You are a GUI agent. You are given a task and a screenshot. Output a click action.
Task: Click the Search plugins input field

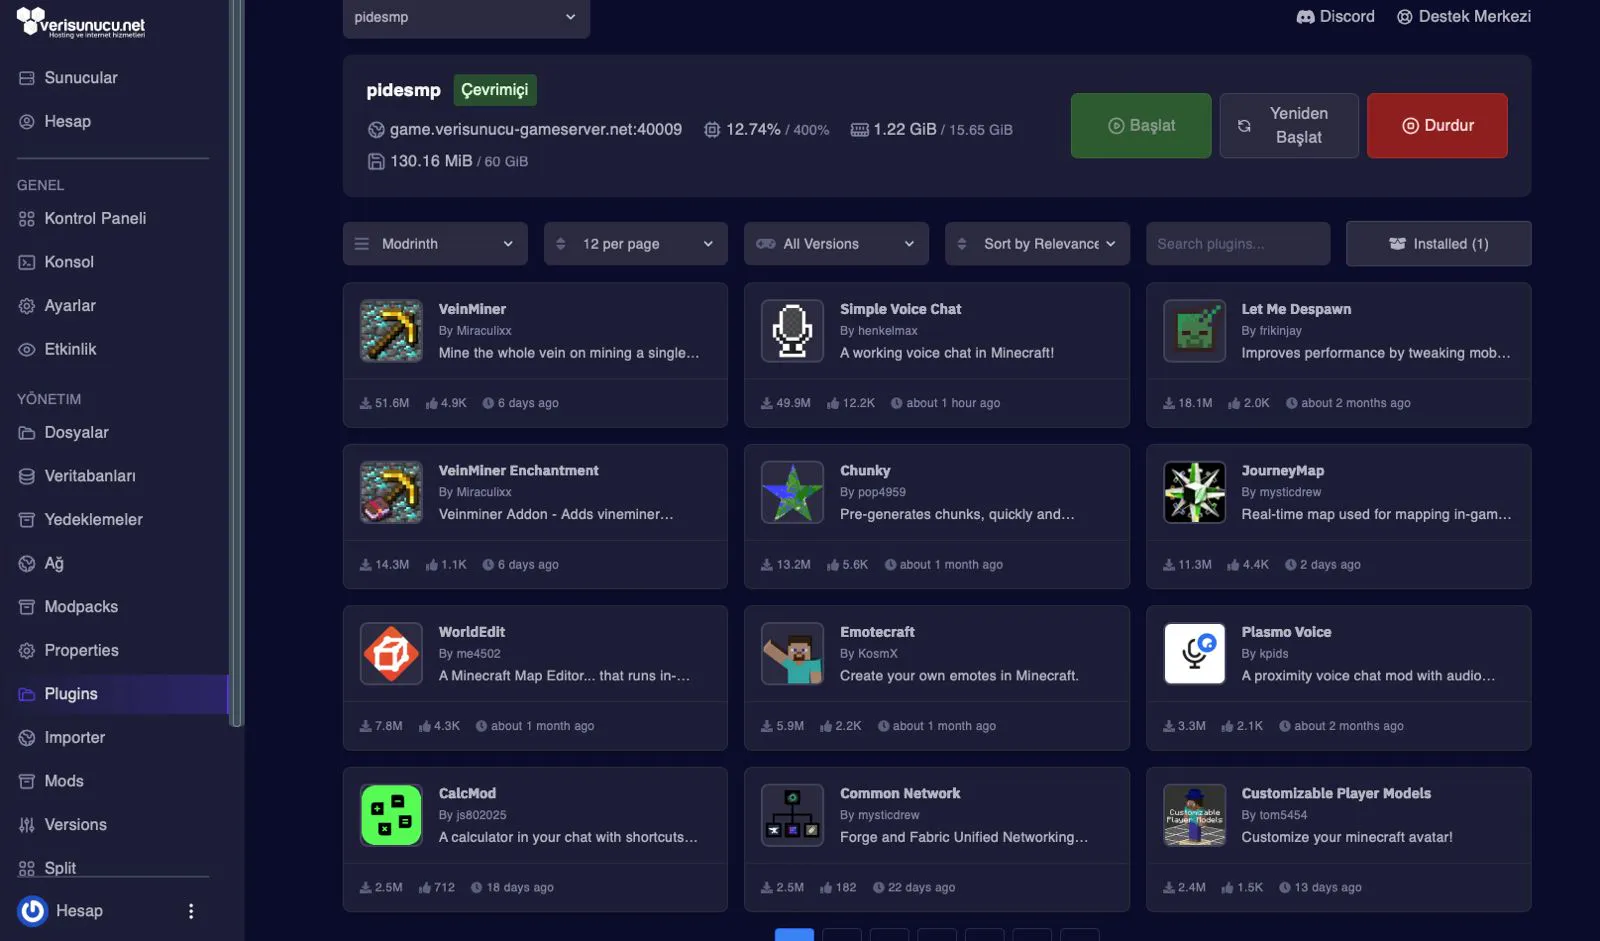(1238, 244)
